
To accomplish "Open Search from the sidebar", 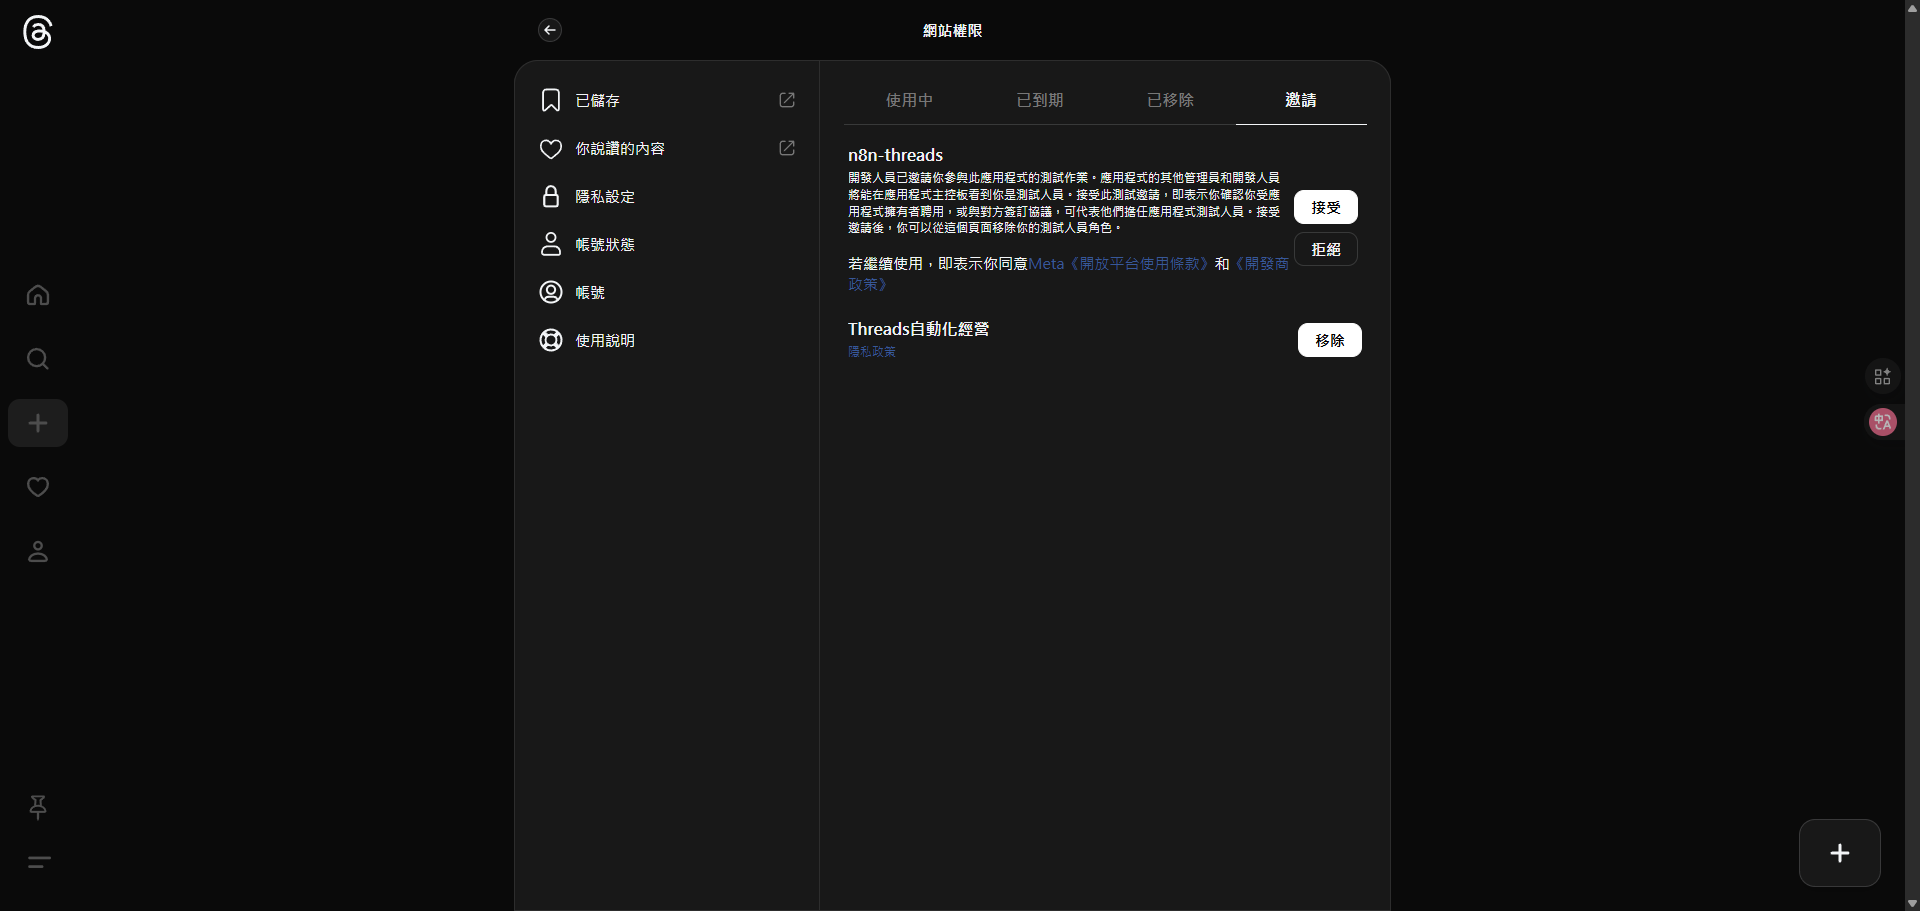I will coord(37,358).
